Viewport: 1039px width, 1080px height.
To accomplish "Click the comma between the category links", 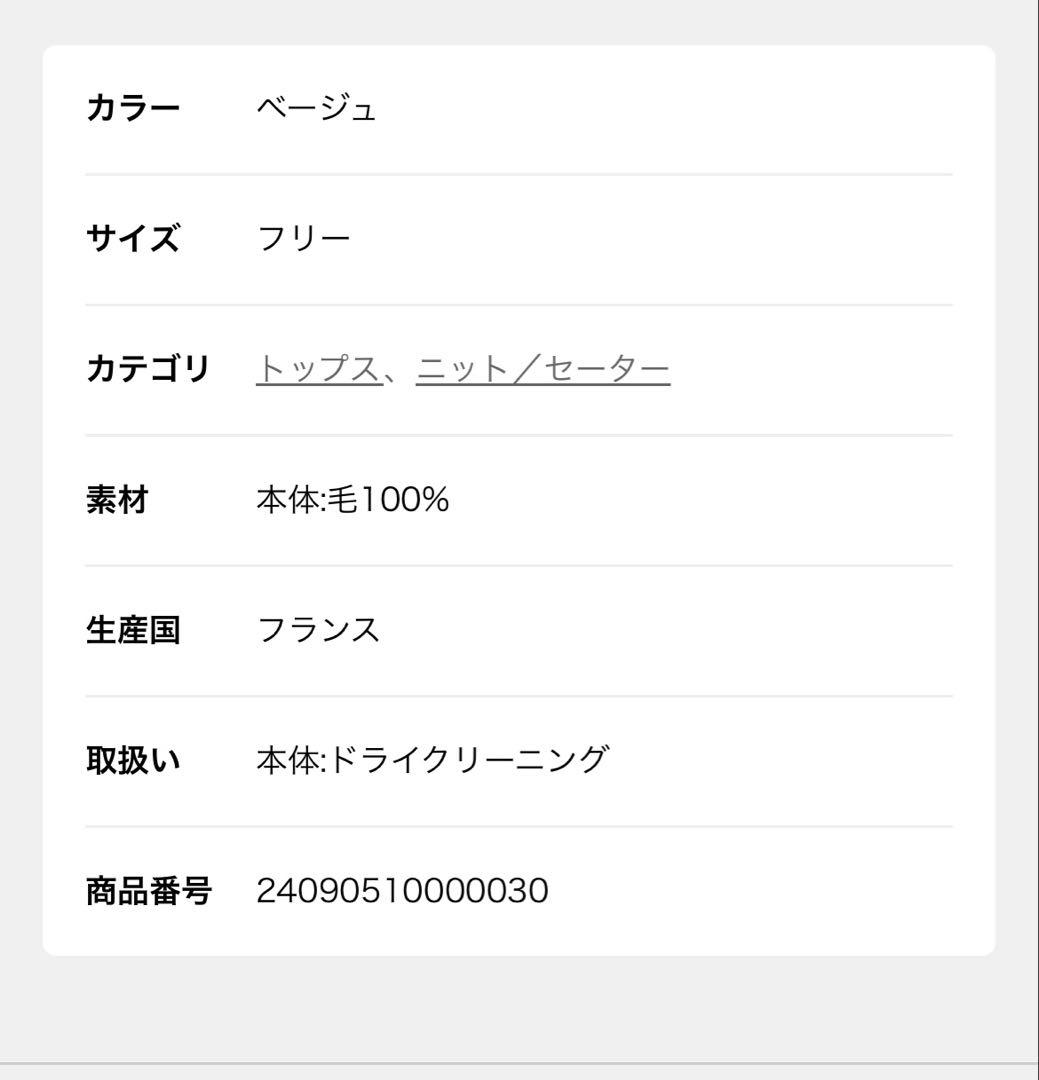I will [399, 374].
